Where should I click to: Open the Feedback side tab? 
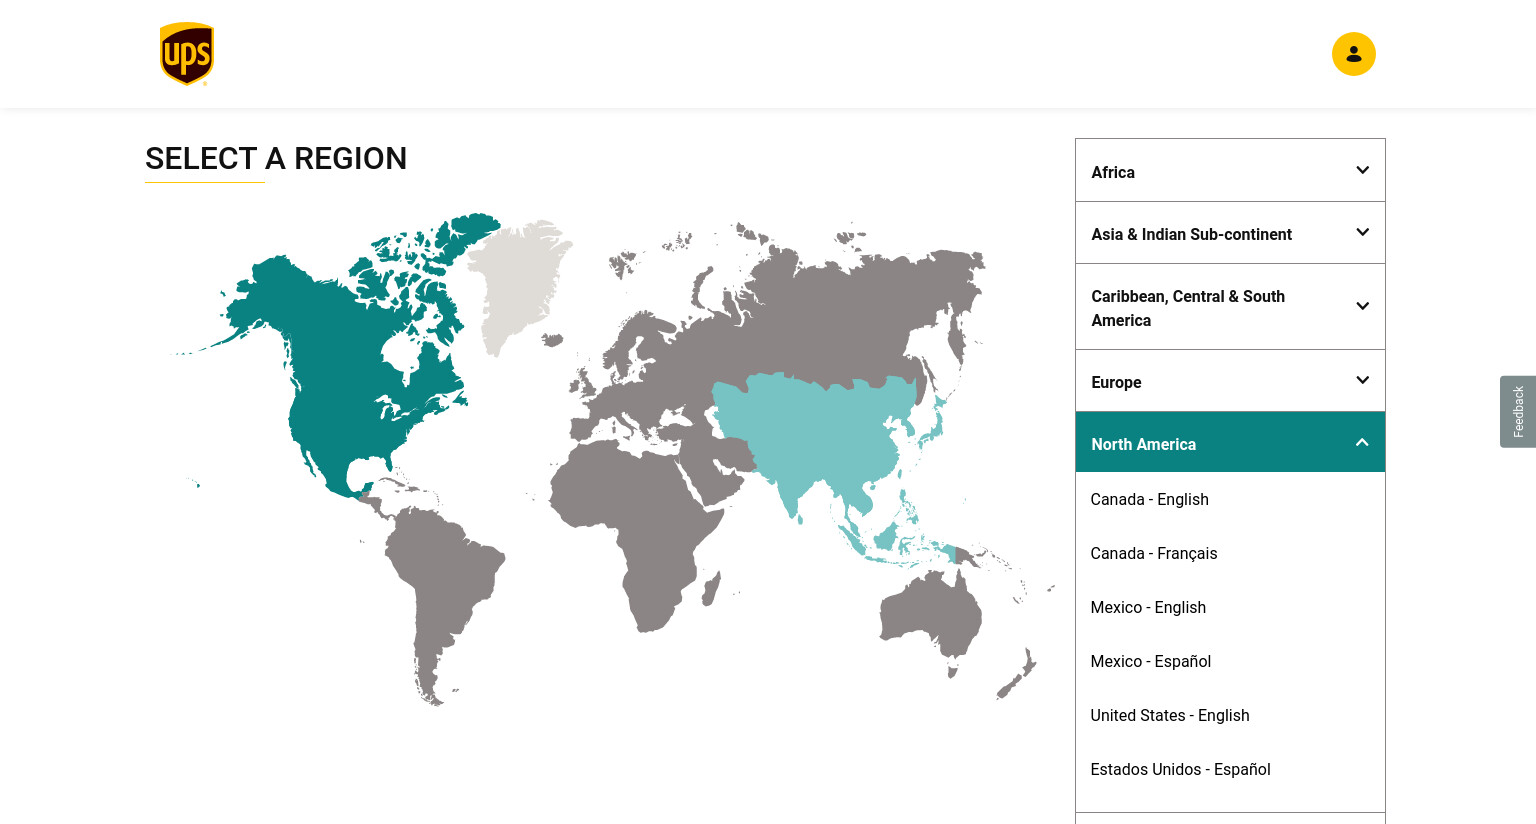point(1518,411)
